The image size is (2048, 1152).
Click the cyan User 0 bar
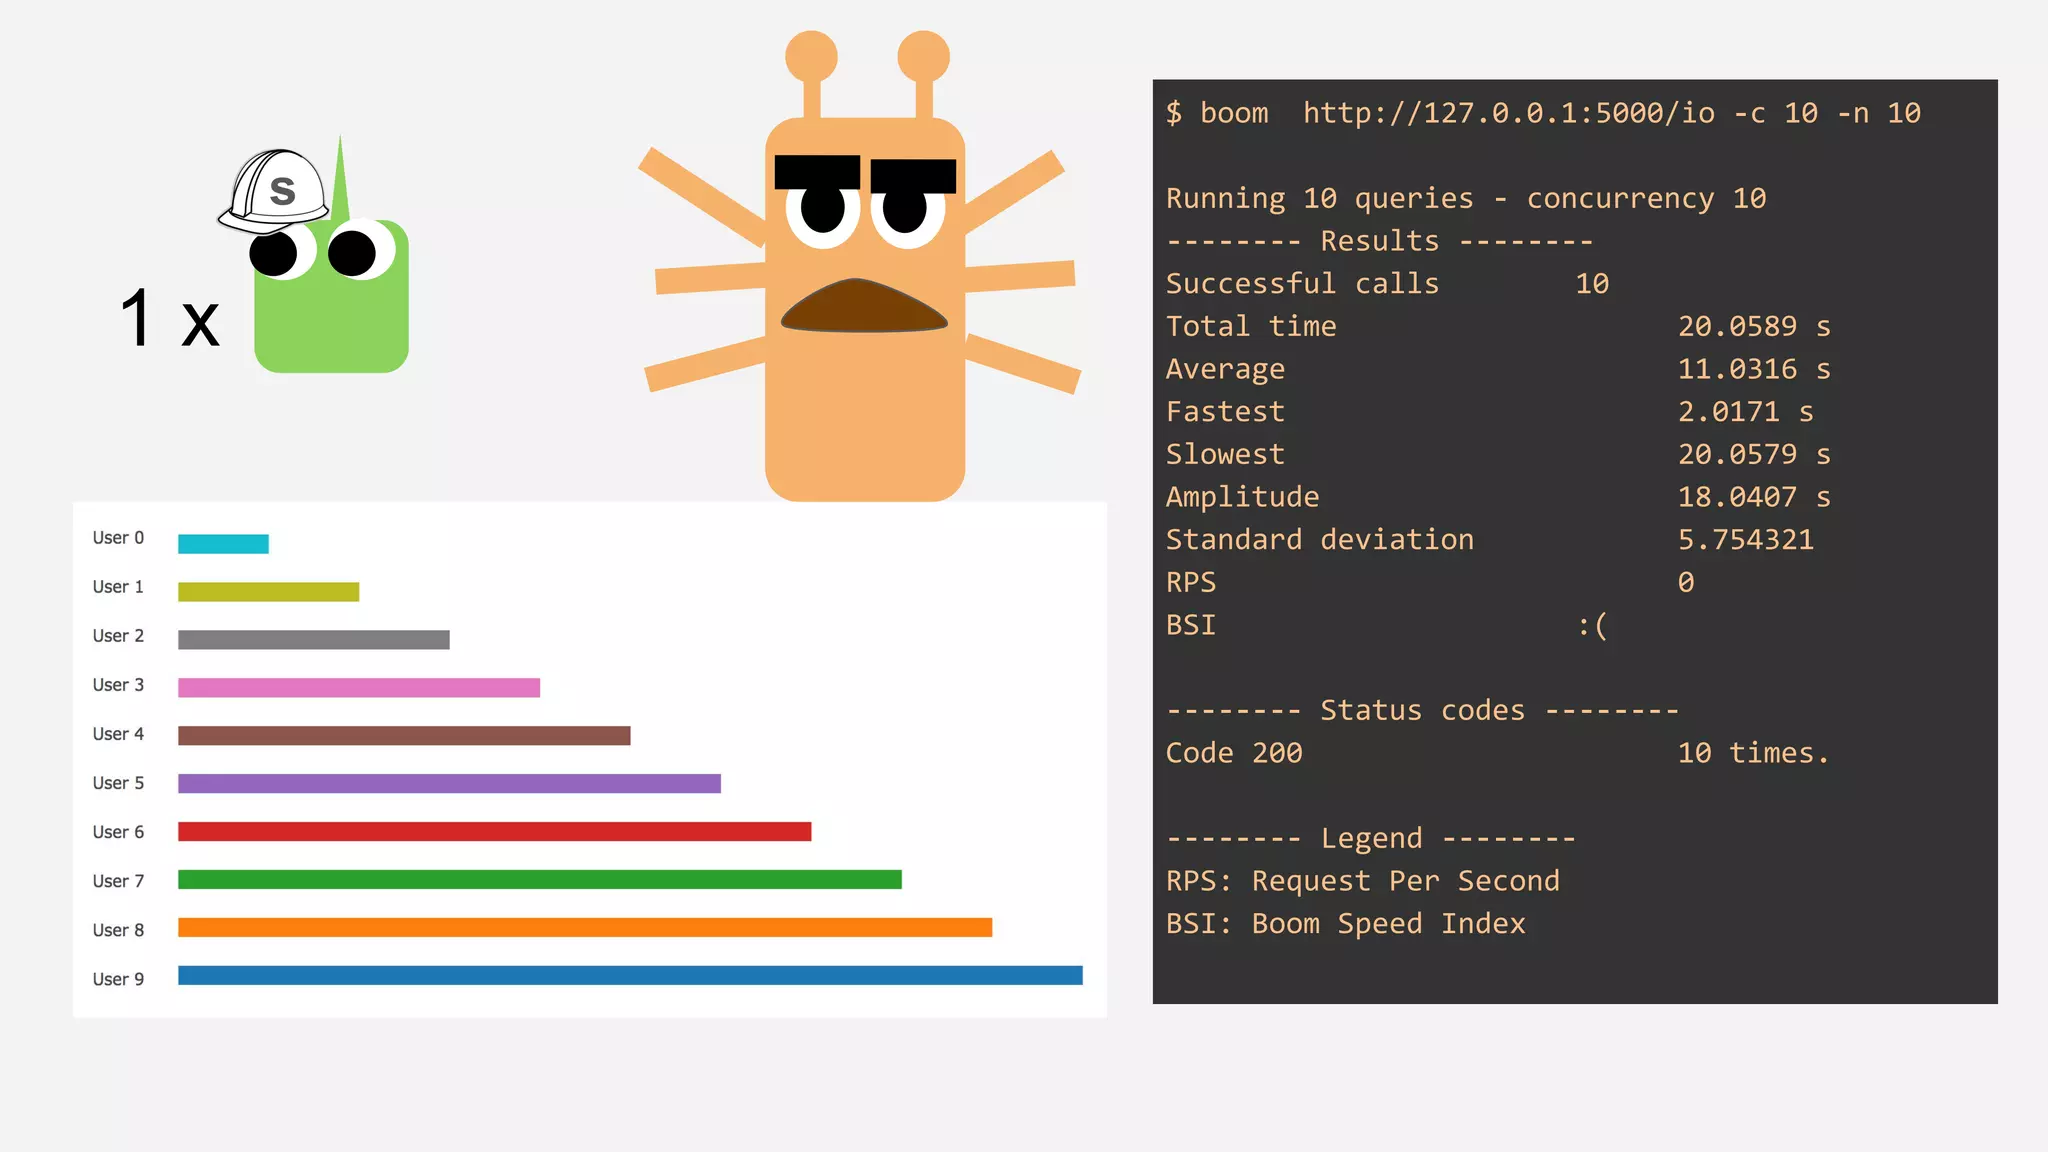point(223,544)
